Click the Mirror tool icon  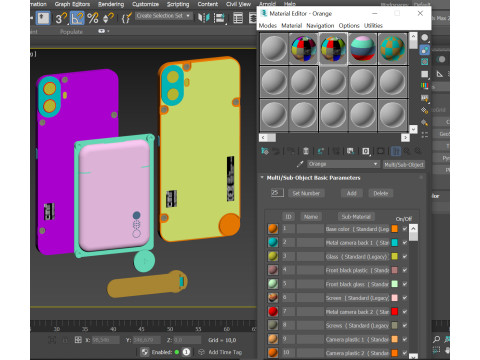point(203,18)
